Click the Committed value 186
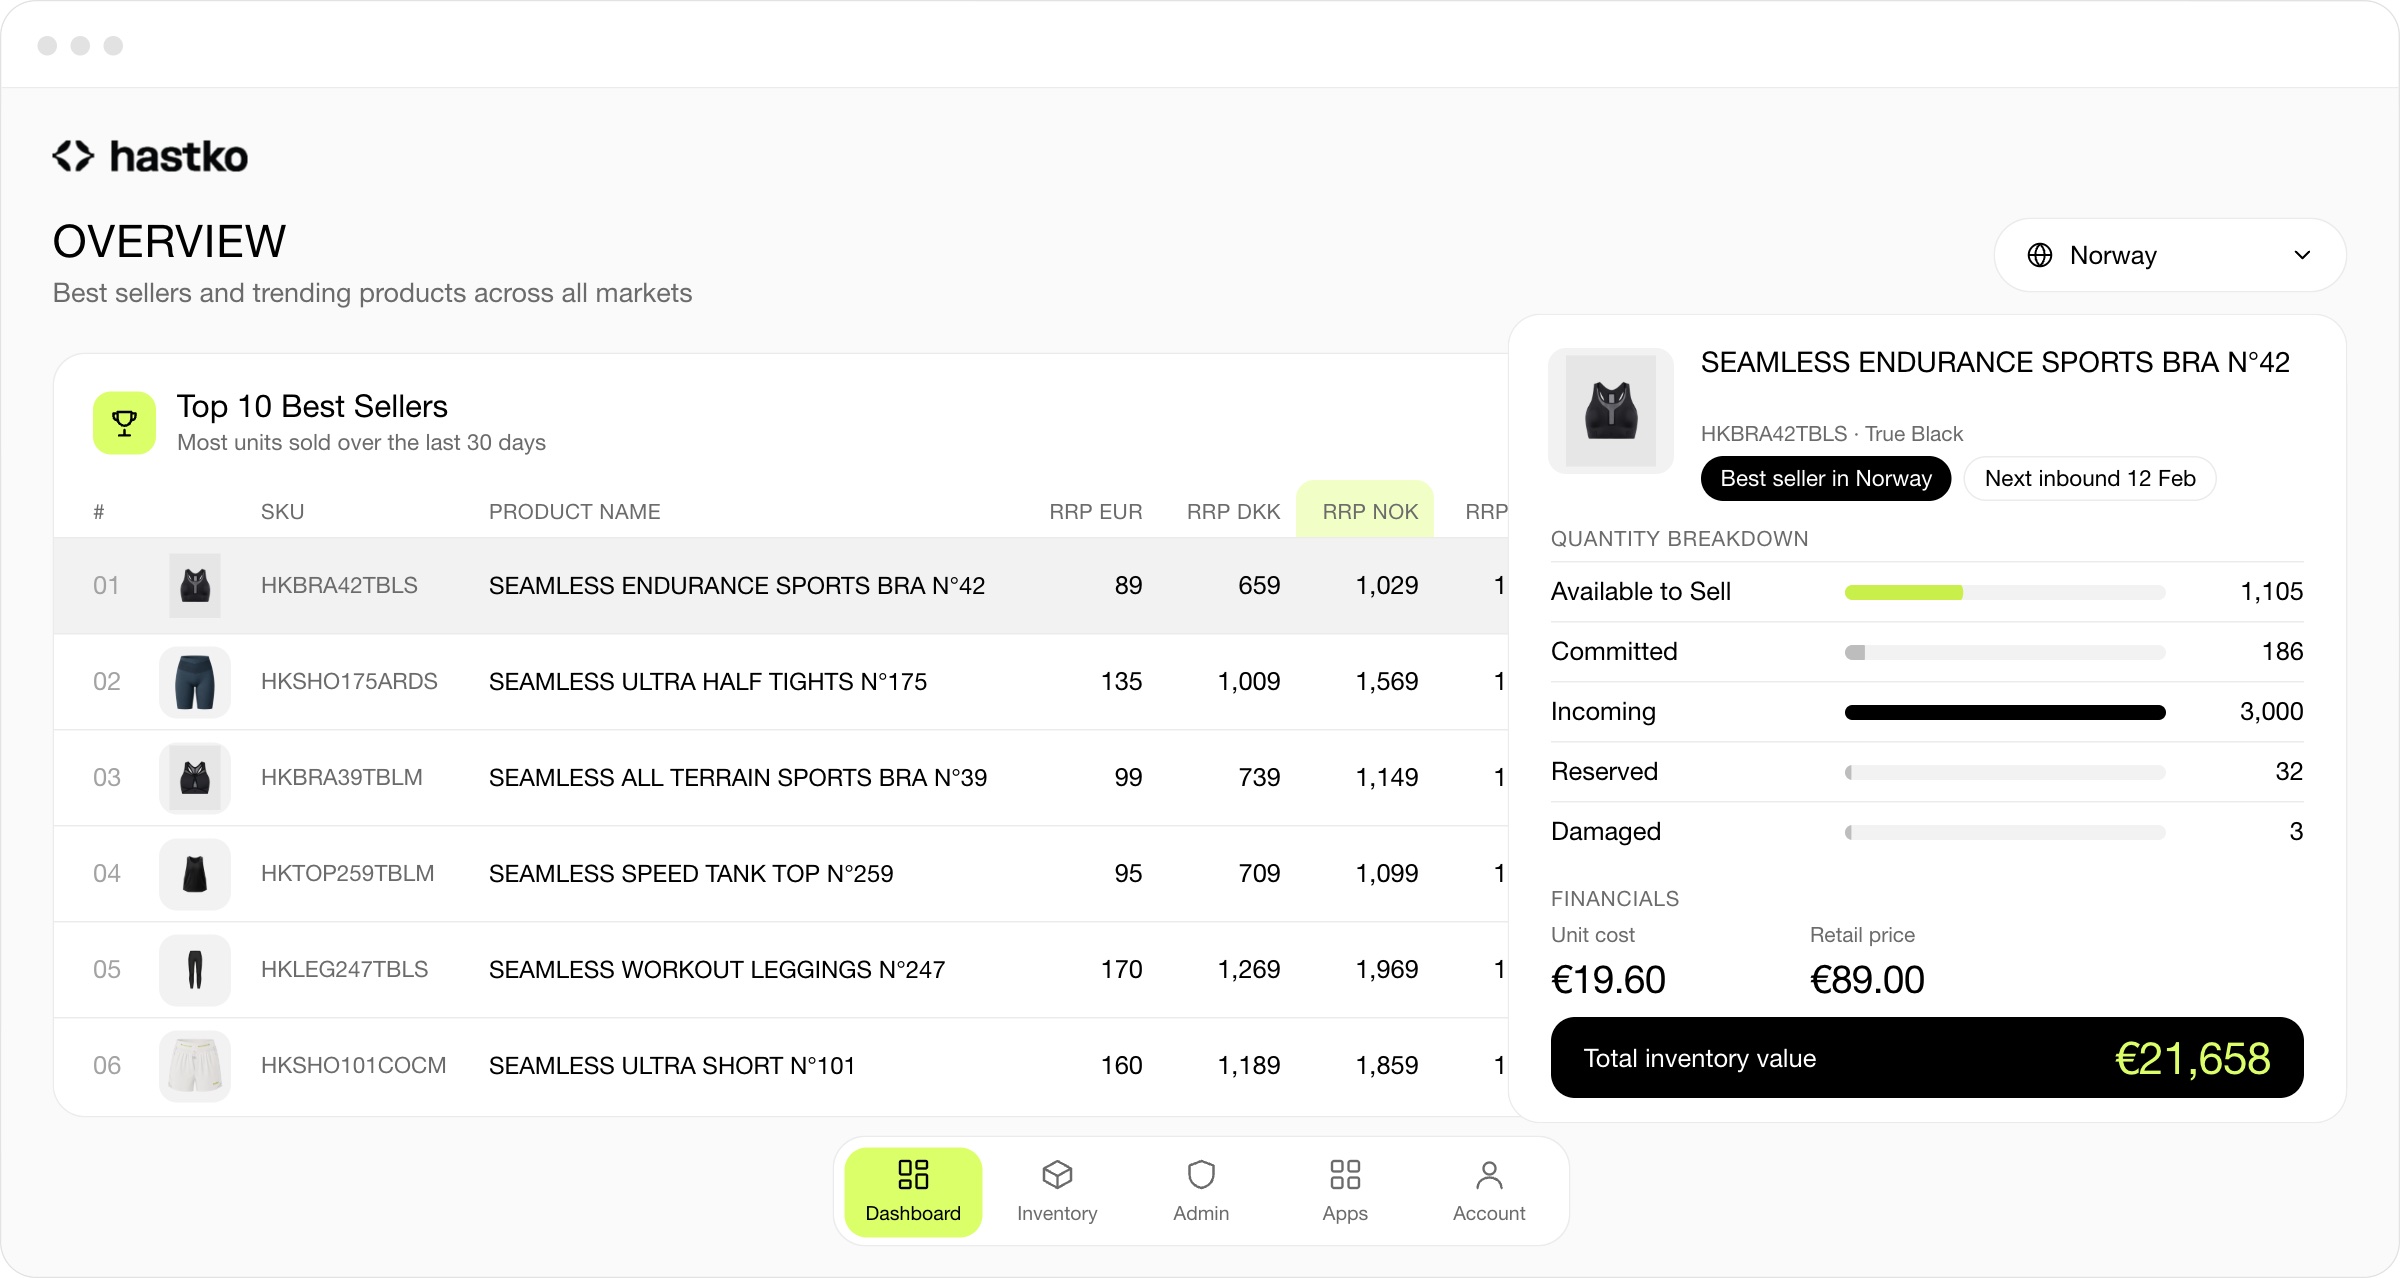Screen dimensions: 2400x1278 (2282, 651)
